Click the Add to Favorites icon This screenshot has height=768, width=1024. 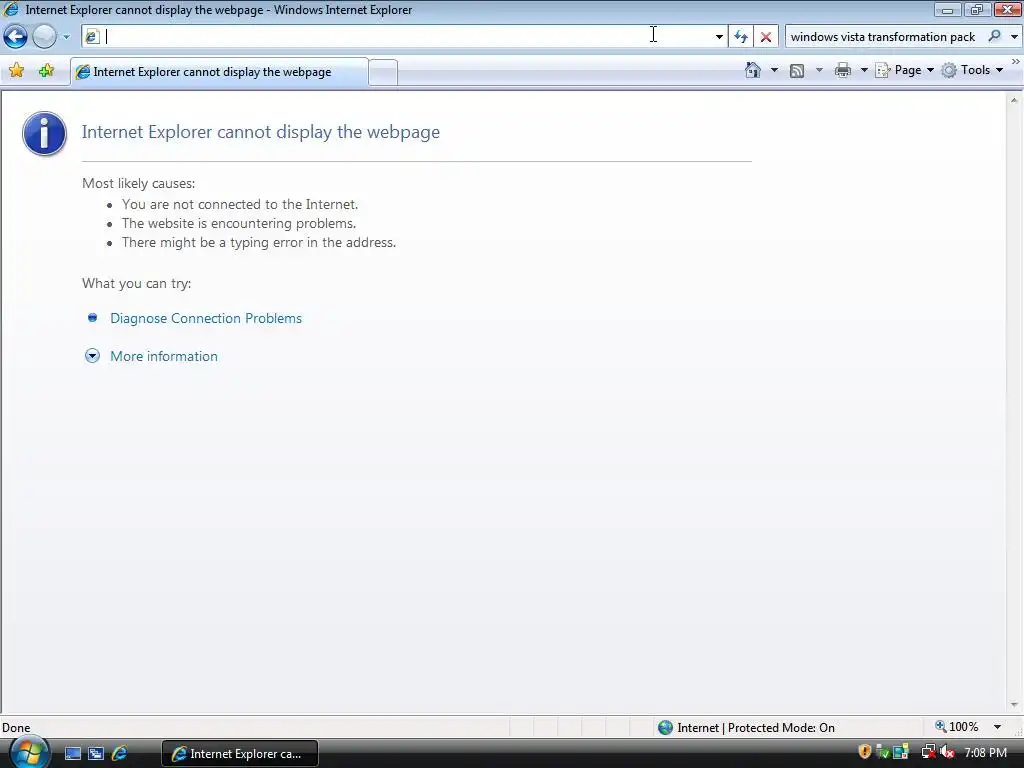(x=46, y=71)
